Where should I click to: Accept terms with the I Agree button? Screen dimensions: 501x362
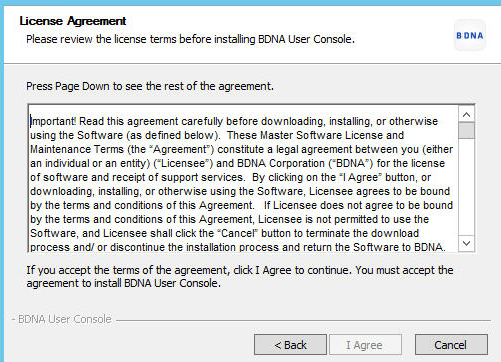365,345
